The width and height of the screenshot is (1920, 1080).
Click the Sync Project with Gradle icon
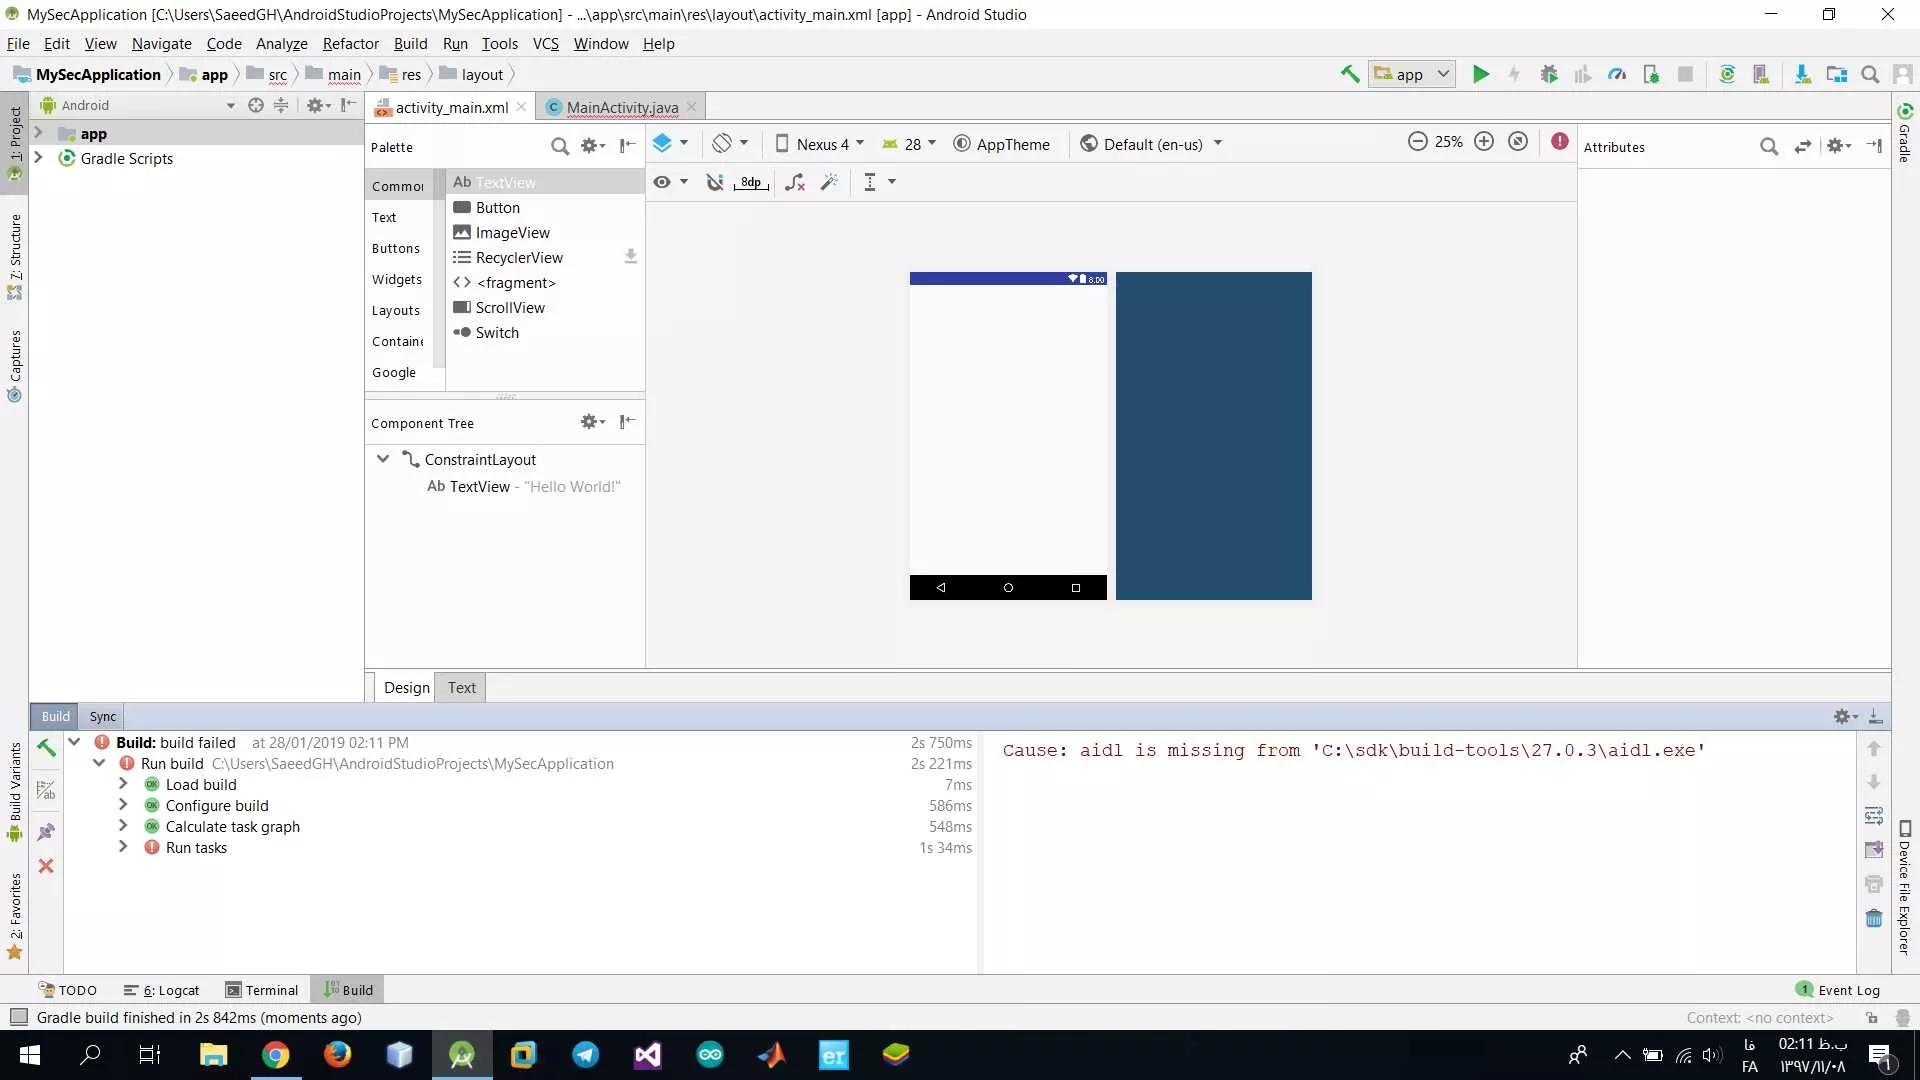[1727, 74]
